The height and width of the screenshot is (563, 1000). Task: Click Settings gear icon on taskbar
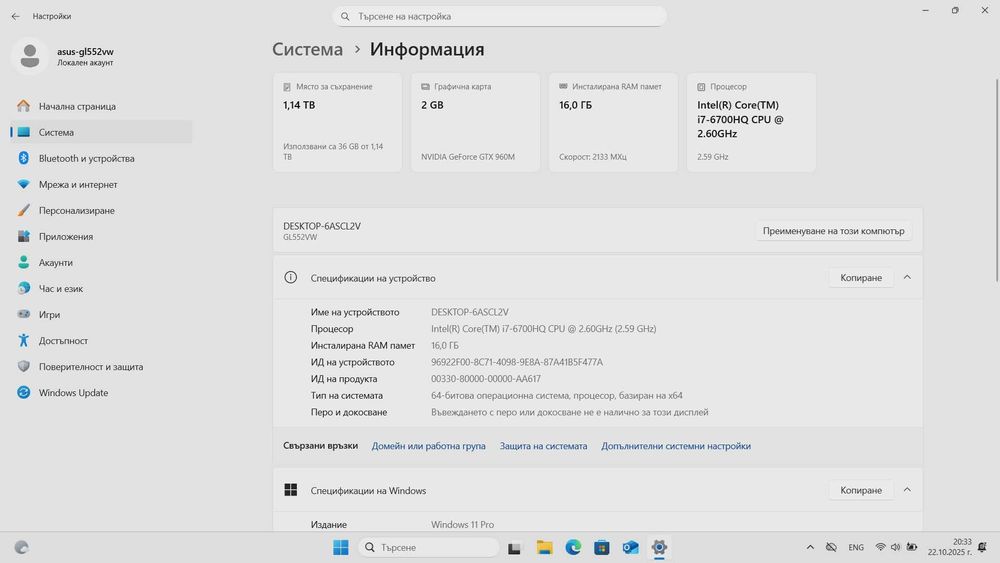click(659, 547)
